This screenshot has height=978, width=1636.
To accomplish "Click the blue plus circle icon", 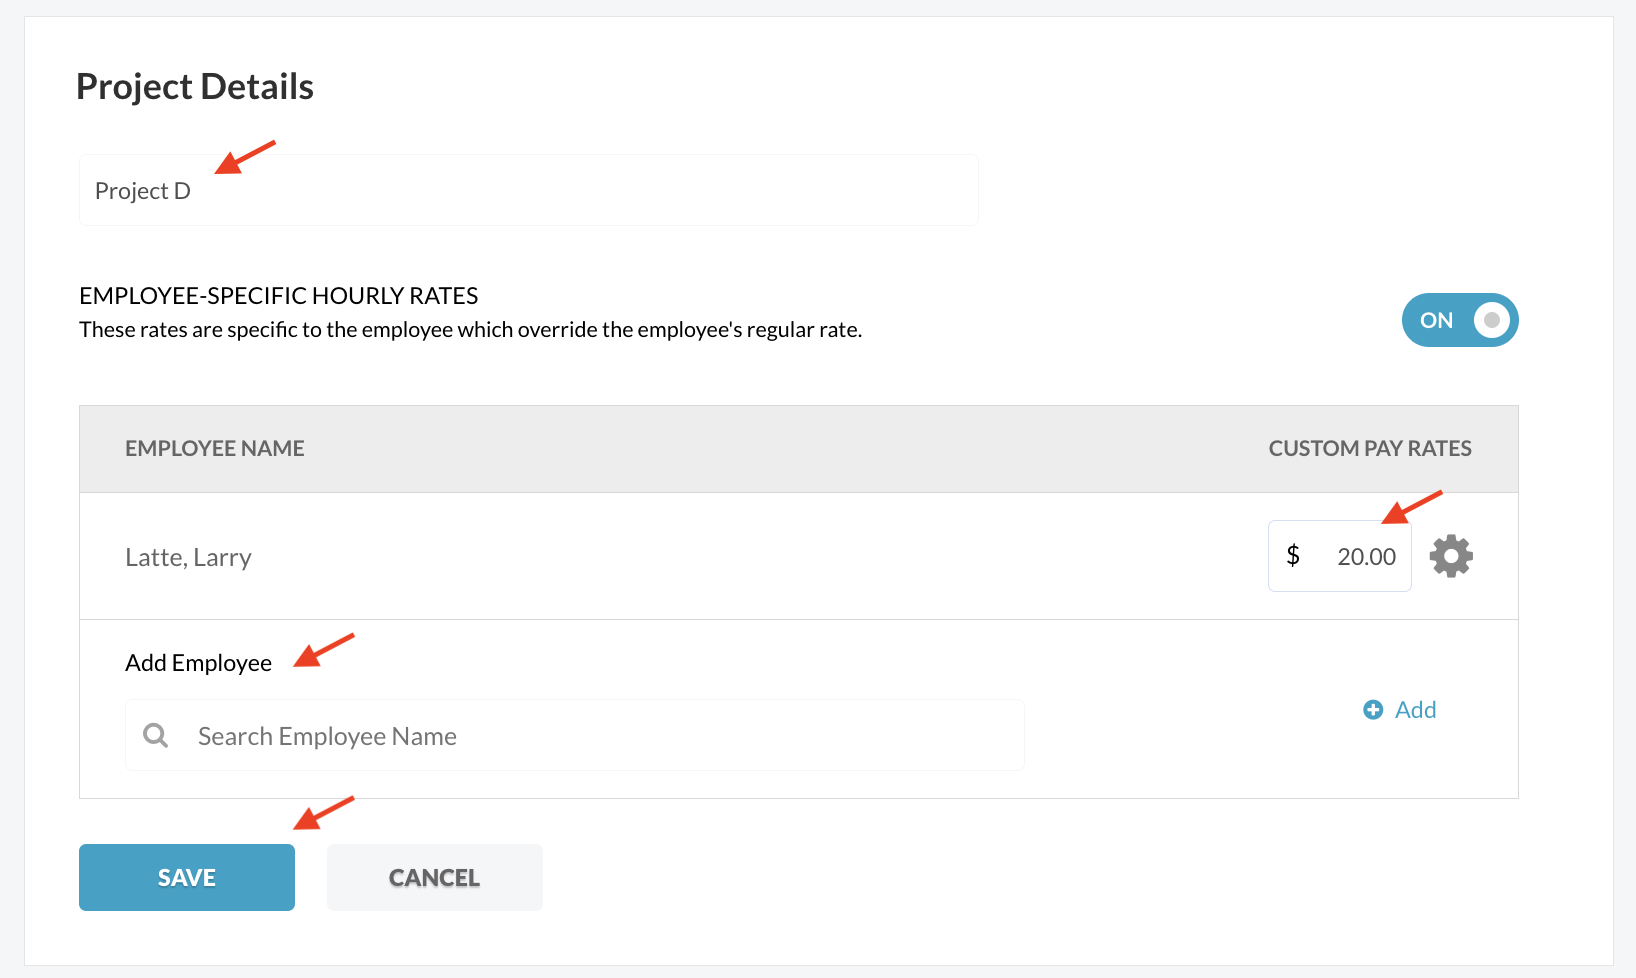I will pos(1373,709).
